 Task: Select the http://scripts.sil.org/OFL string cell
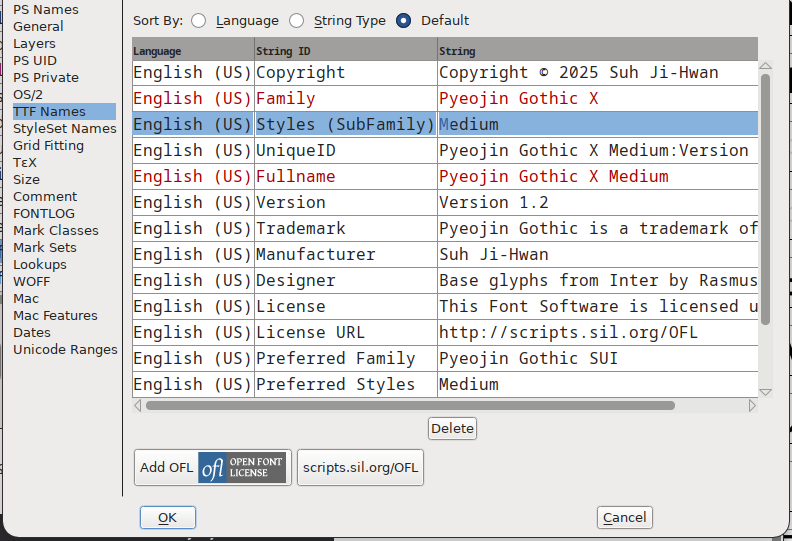click(x=598, y=332)
